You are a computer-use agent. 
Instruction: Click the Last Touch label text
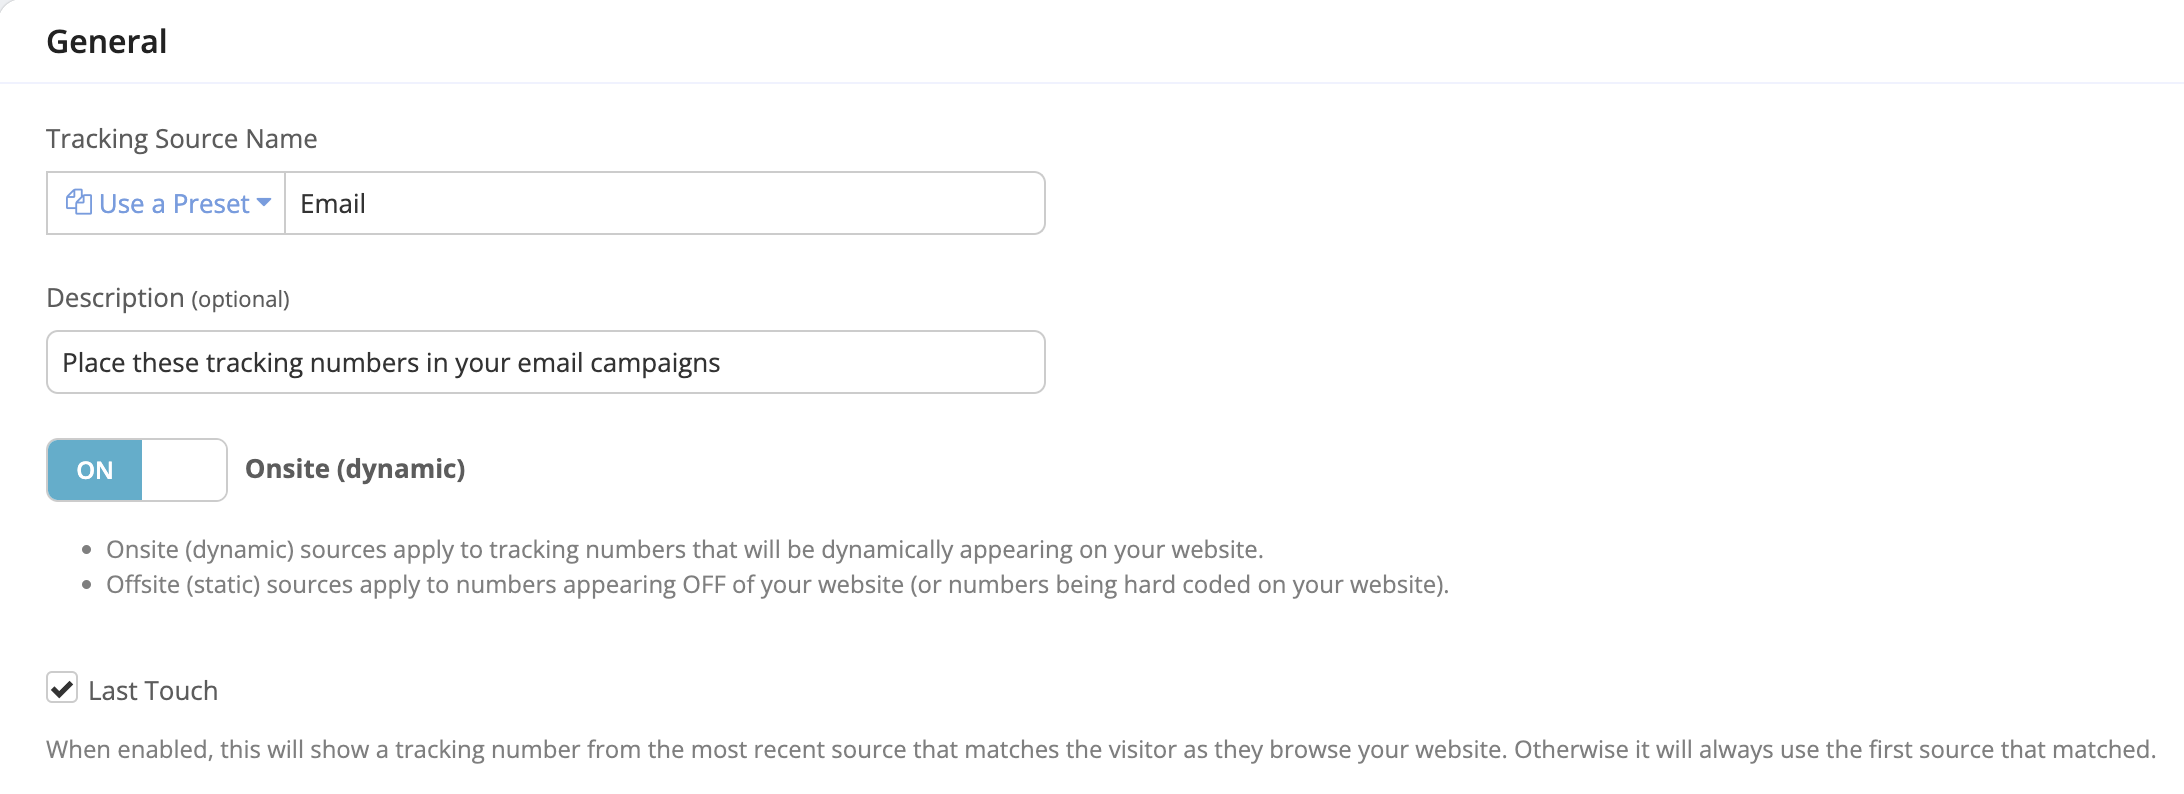153,691
